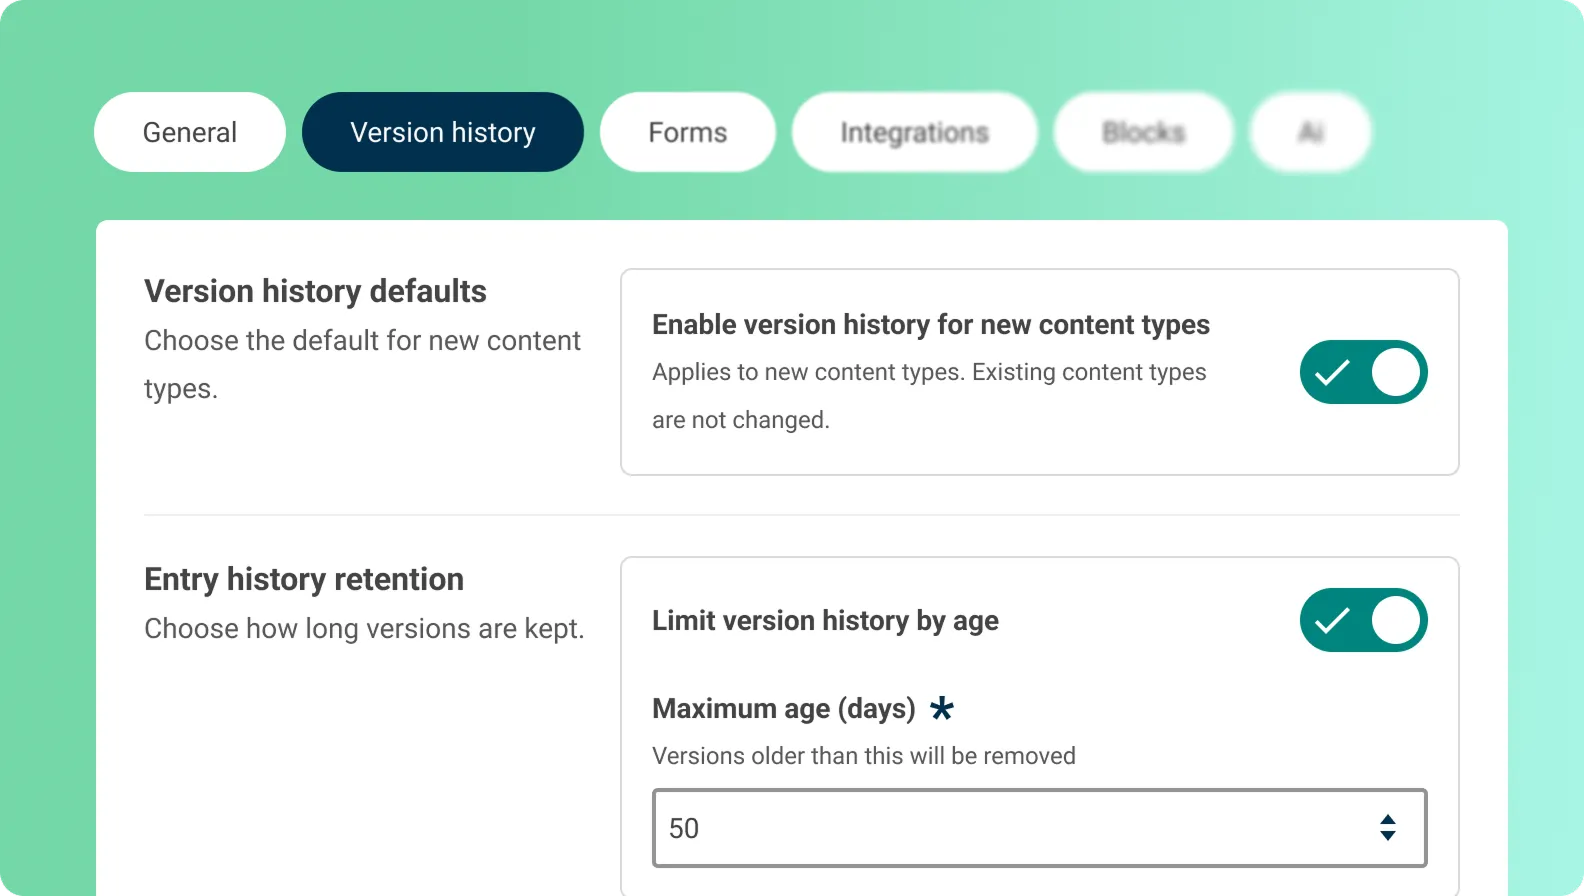Click the 'Version history defaults' heading
Image resolution: width=1584 pixels, height=896 pixels.
[x=315, y=291]
